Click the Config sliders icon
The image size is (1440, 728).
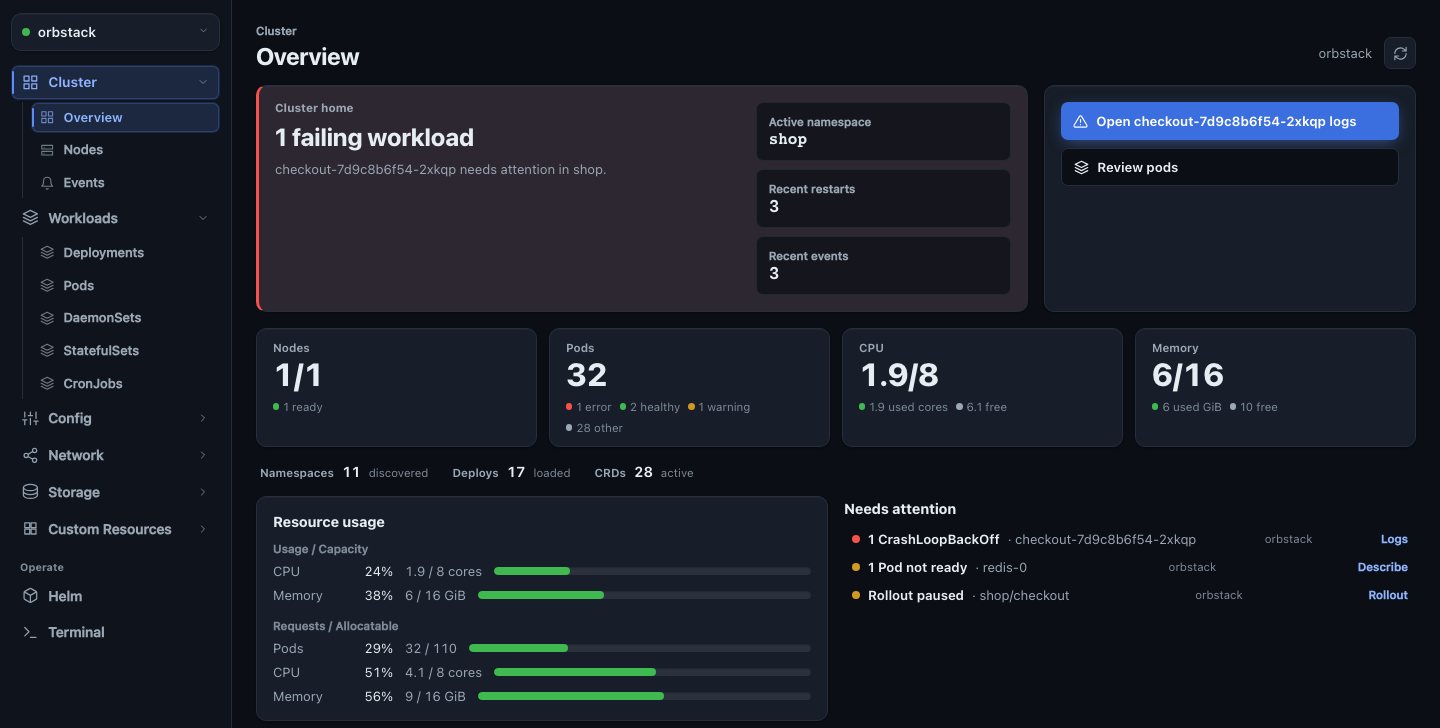[30, 418]
